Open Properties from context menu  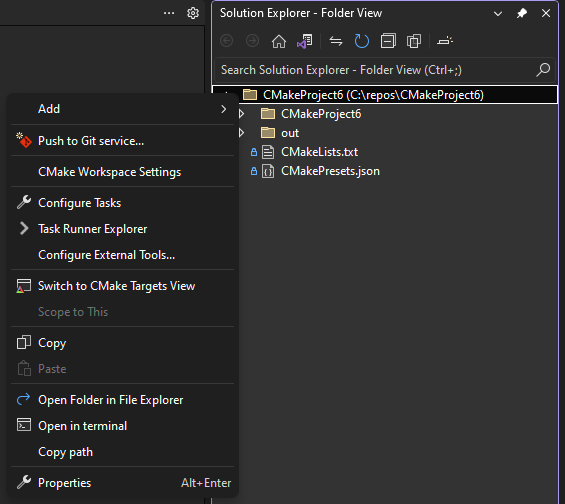coord(123,483)
